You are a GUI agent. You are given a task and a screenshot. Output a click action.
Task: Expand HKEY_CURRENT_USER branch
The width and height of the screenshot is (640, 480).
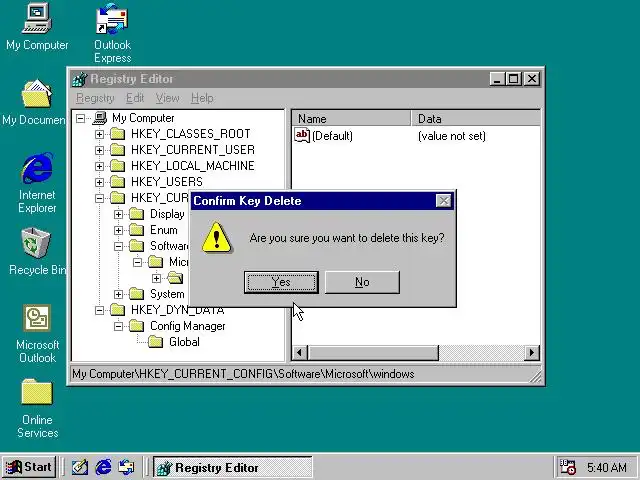pos(99,150)
